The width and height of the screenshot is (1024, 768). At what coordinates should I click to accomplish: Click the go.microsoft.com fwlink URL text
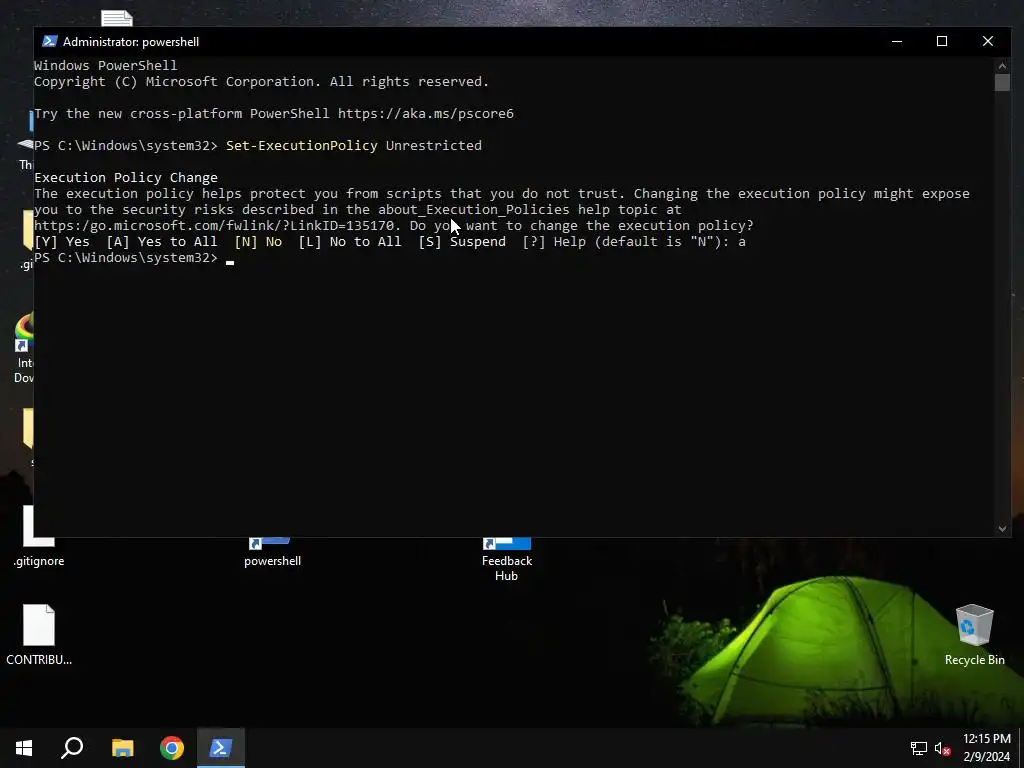[214, 226]
